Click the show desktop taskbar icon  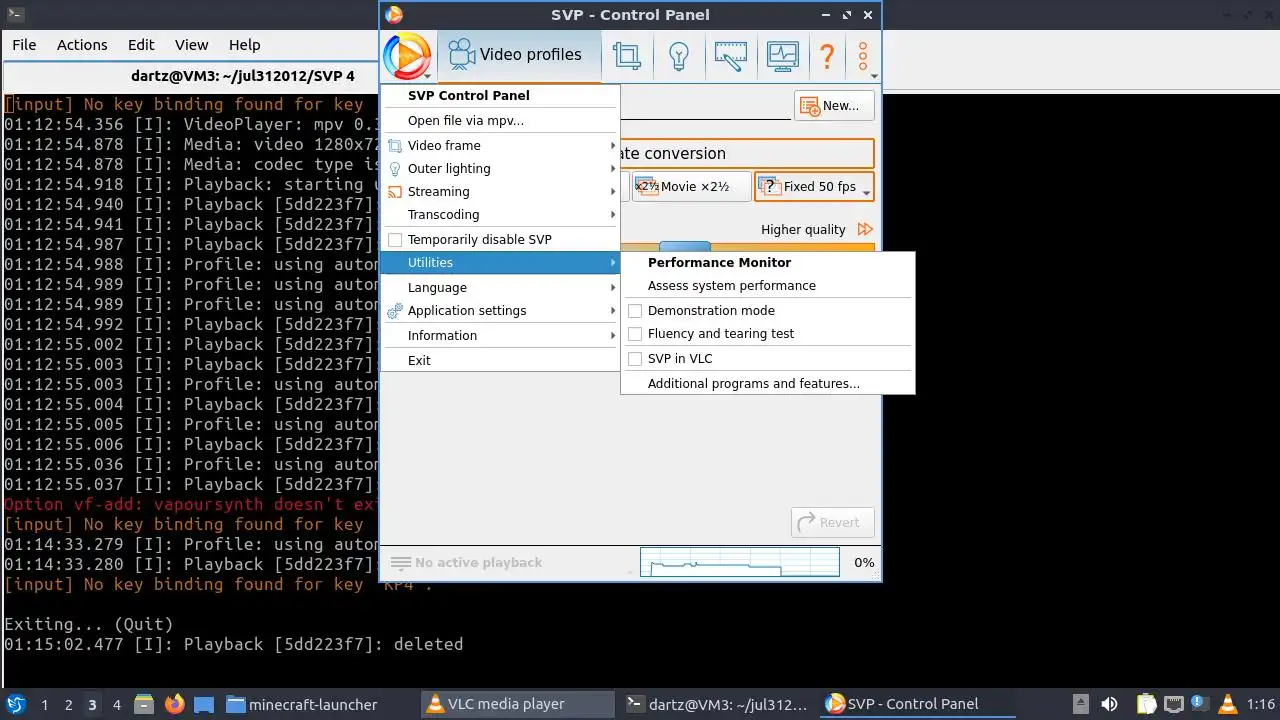pyautogui.click(x=204, y=704)
